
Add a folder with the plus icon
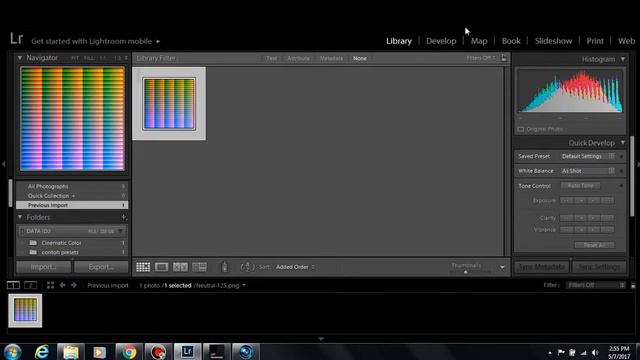(x=124, y=217)
